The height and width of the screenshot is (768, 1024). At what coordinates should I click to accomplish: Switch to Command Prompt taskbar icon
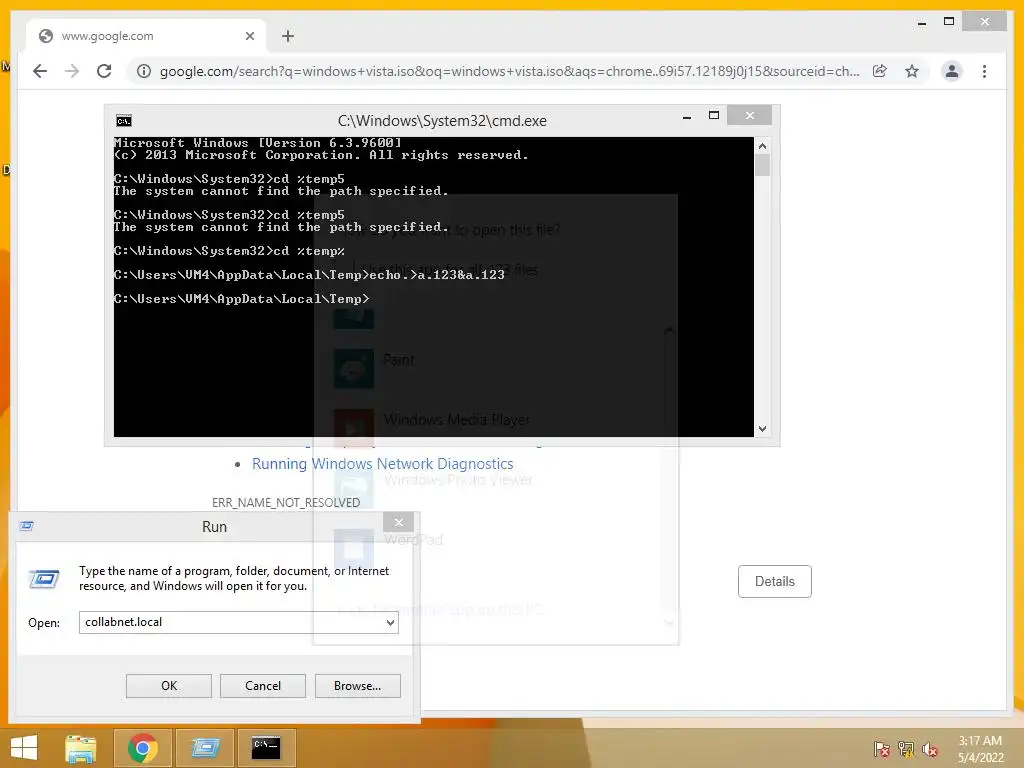click(266, 748)
